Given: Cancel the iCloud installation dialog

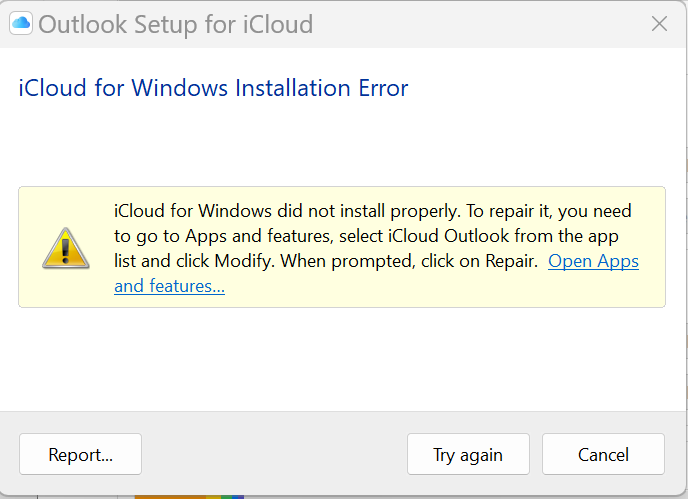Looking at the screenshot, I should click(603, 454).
